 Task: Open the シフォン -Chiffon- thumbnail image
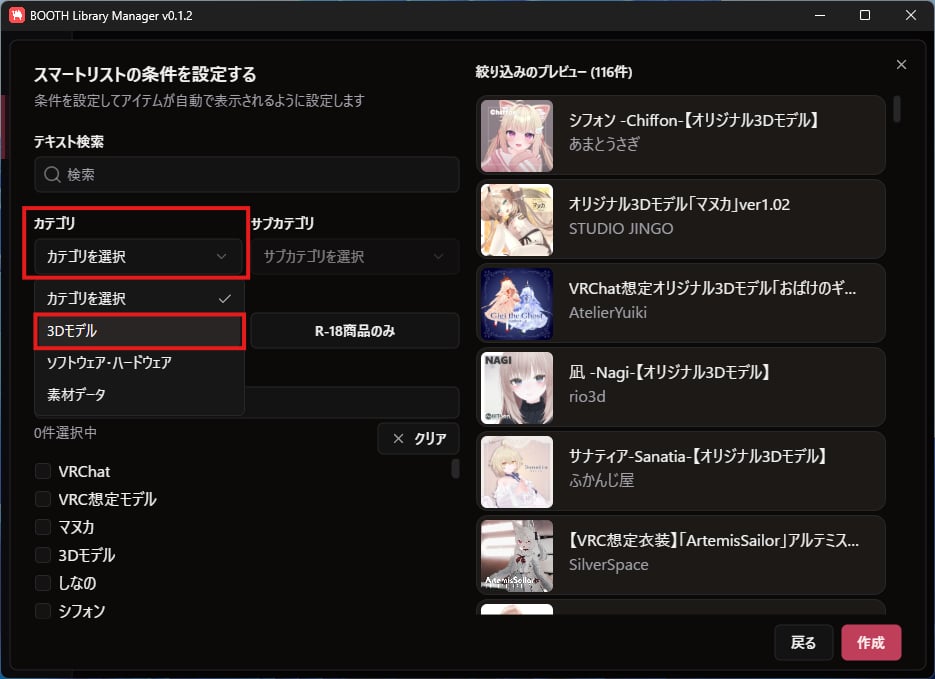coord(516,136)
